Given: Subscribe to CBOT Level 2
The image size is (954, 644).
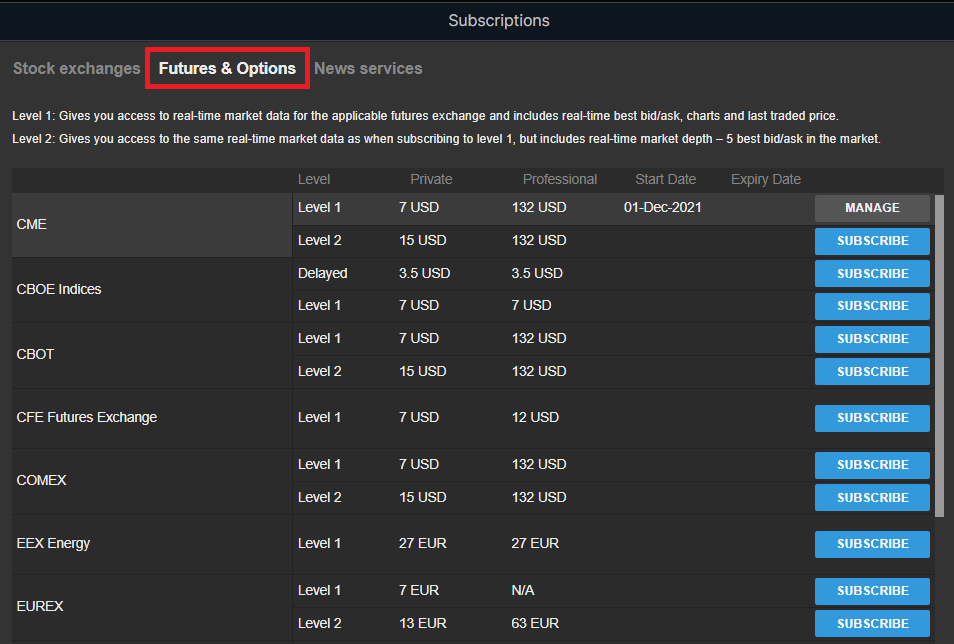Looking at the screenshot, I should pyautogui.click(x=872, y=372).
